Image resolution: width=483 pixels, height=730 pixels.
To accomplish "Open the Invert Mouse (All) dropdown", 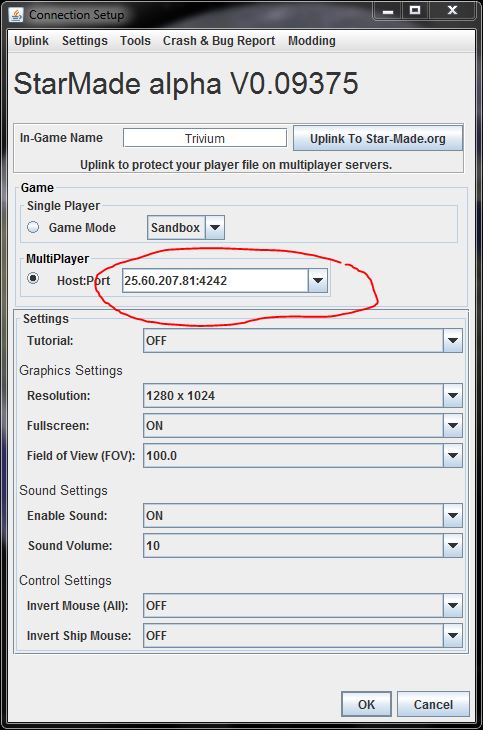I will (x=303, y=606).
